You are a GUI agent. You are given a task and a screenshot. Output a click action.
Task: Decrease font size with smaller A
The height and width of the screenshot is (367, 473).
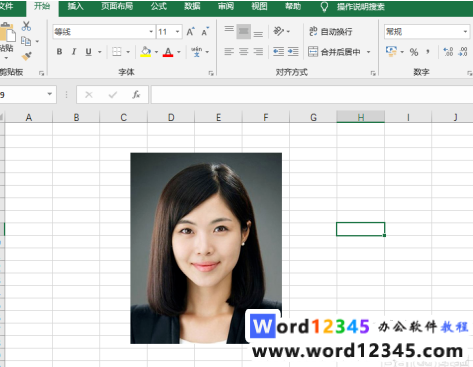coord(205,32)
